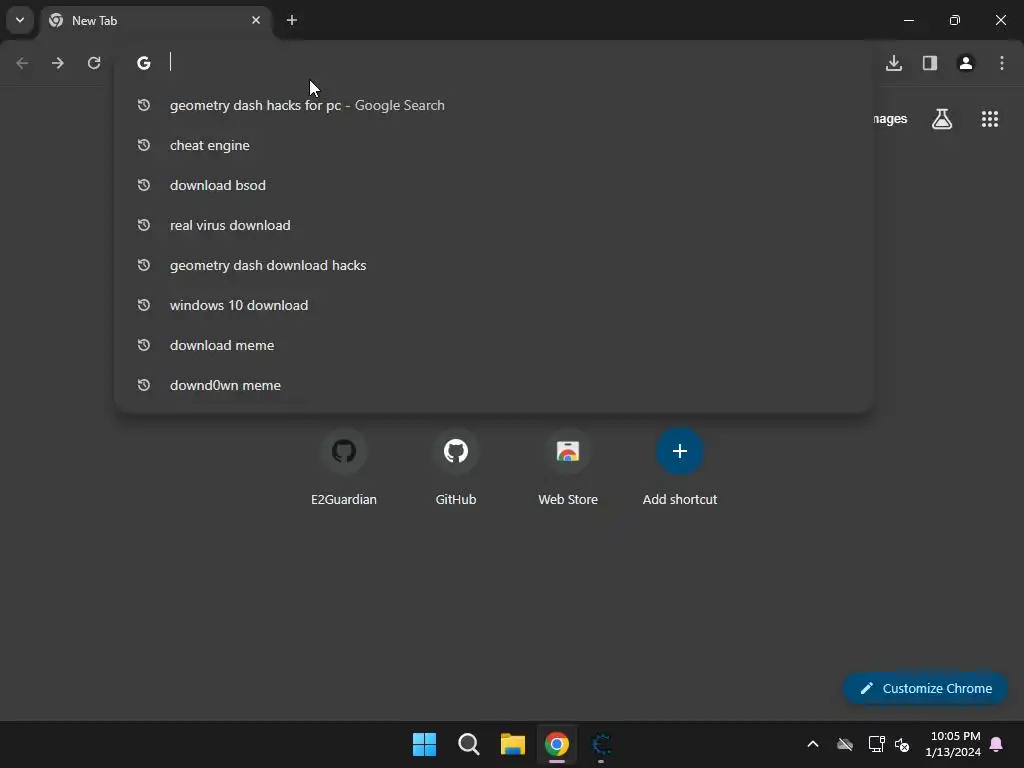Click history clock icon beside 'cheat engine'
The height and width of the screenshot is (768, 1024).
(x=144, y=145)
